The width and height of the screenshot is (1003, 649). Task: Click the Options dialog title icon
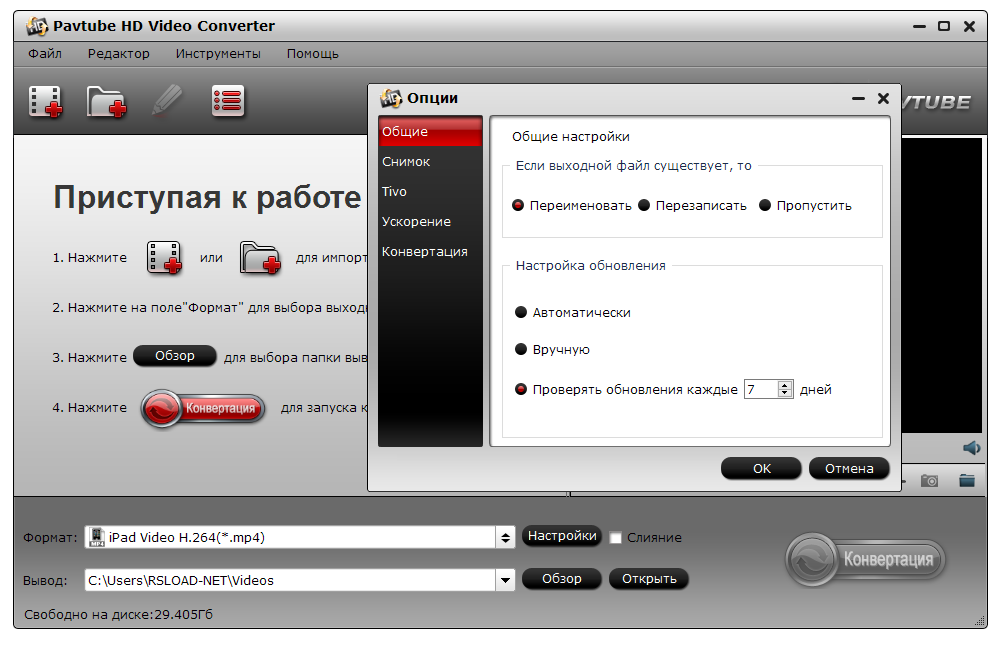click(391, 98)
